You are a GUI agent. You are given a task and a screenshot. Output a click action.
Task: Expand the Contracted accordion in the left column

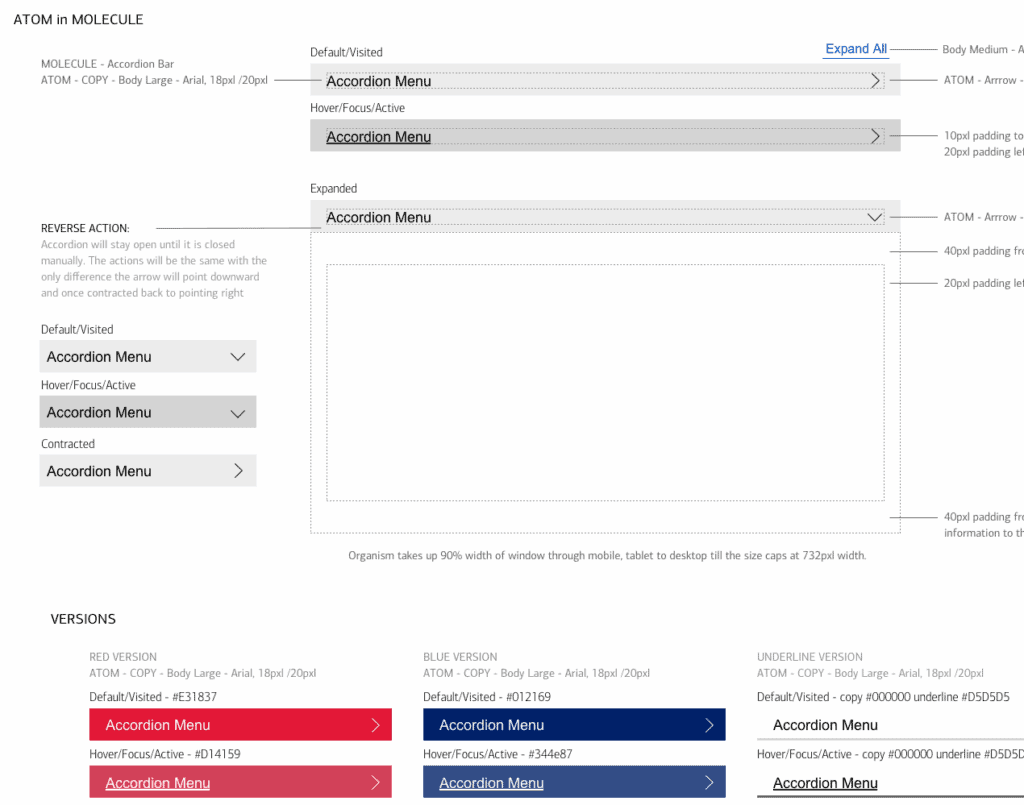click(148, 470)
